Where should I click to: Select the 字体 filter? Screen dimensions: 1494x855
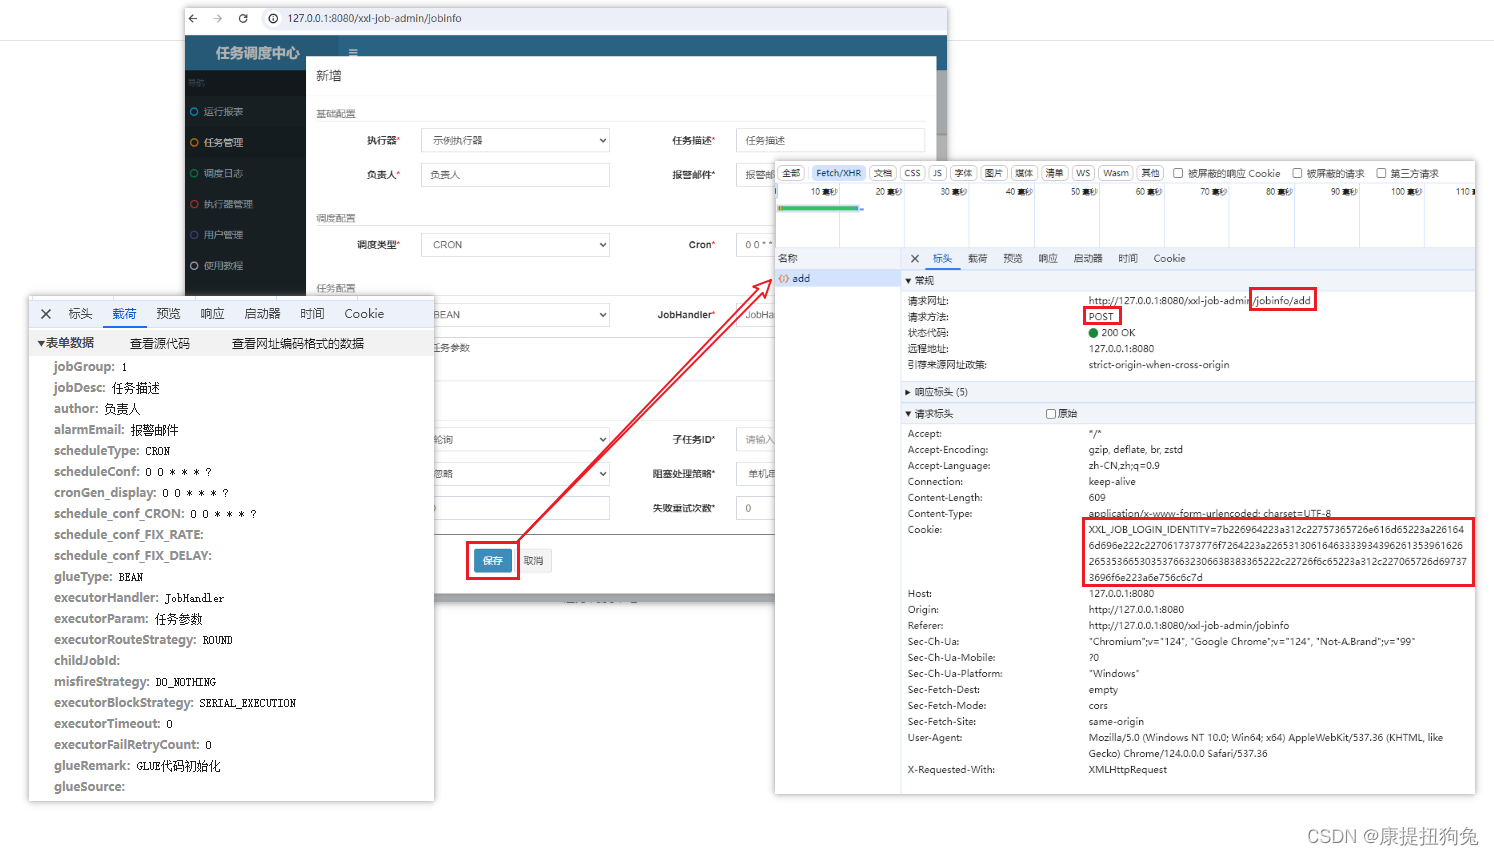[x=963, y=173]
